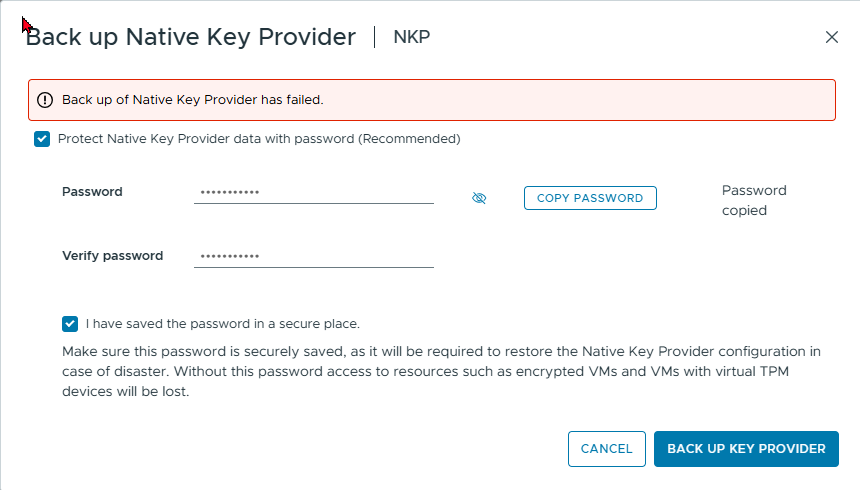Click the warning paragraph about securely saving password
Viewport: 860px width, 490px height.
442,371
